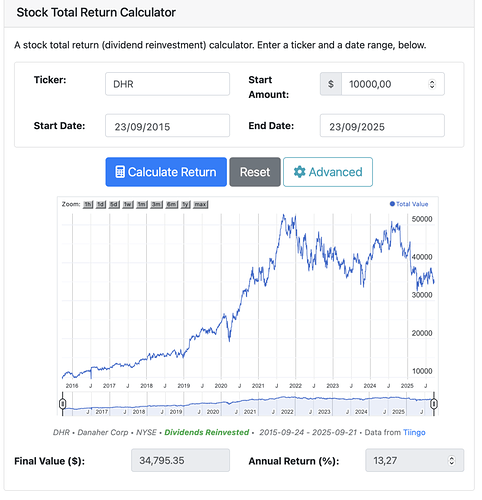Set chart zoom to 1m
This screenshot has width=482, height=500.
142,204
